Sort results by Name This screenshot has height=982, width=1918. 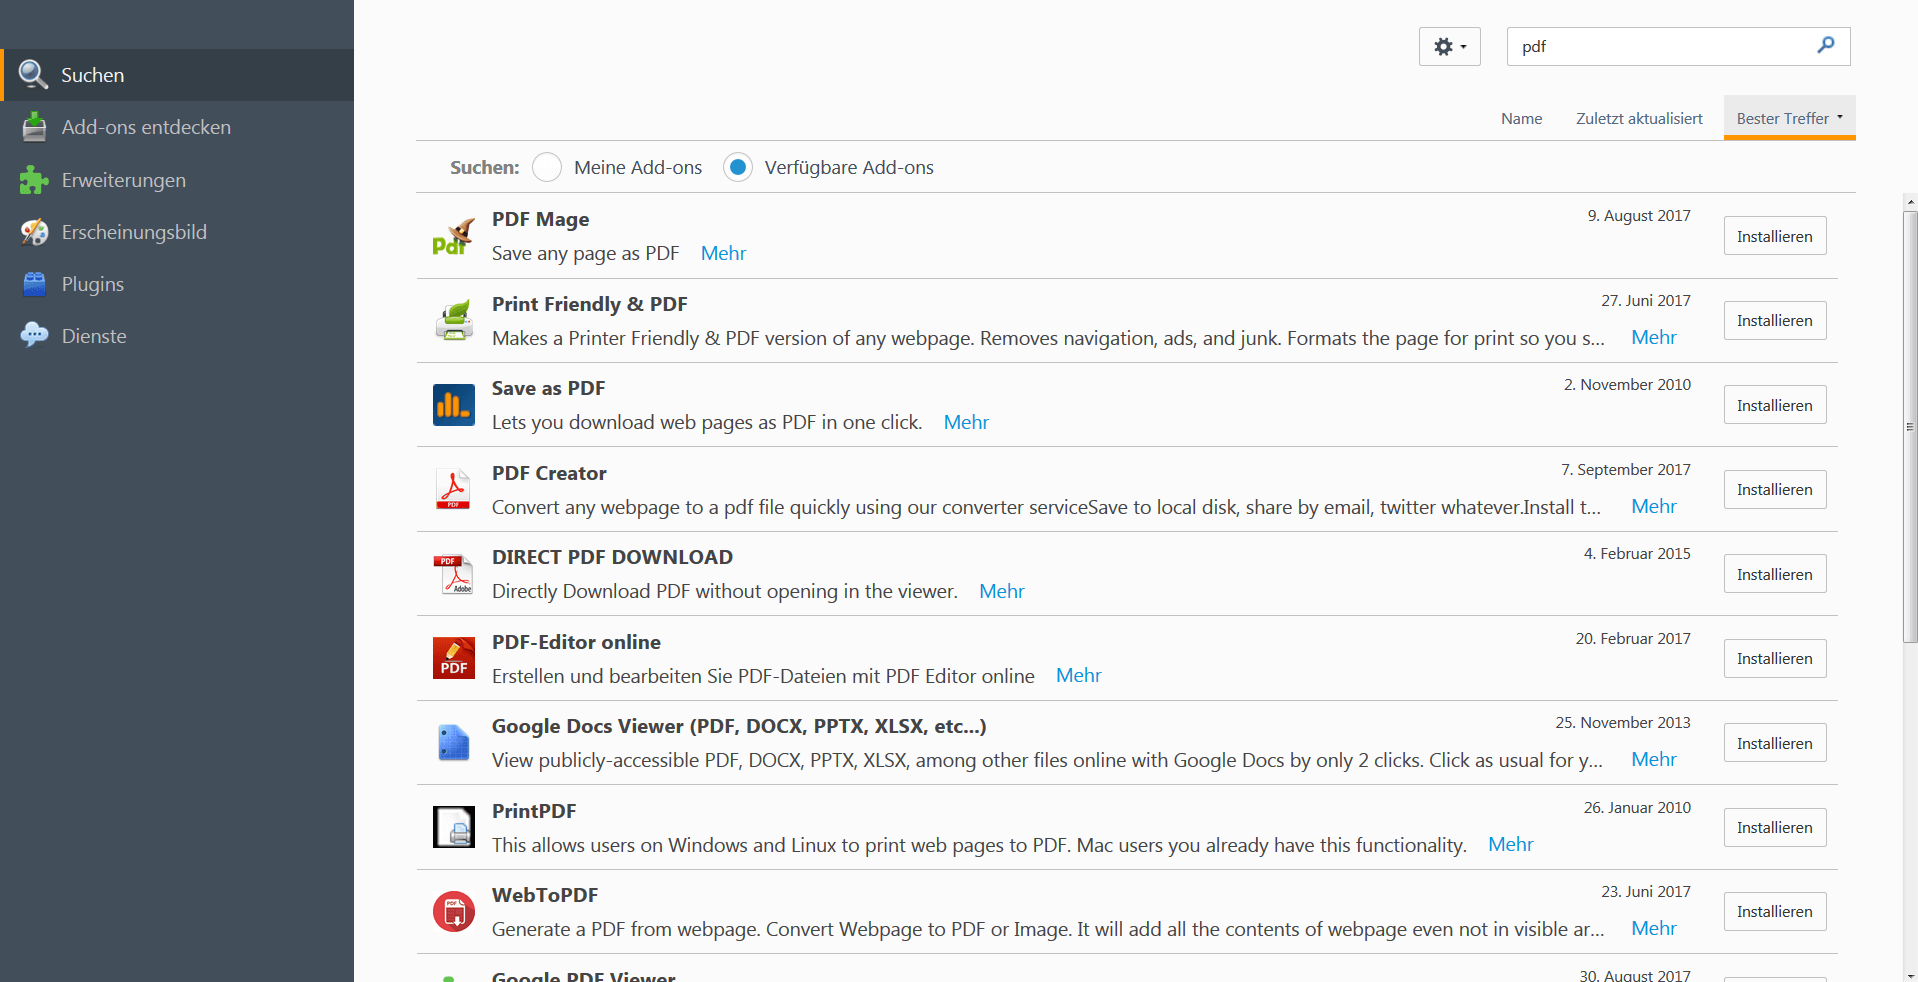coord(1521,118)
